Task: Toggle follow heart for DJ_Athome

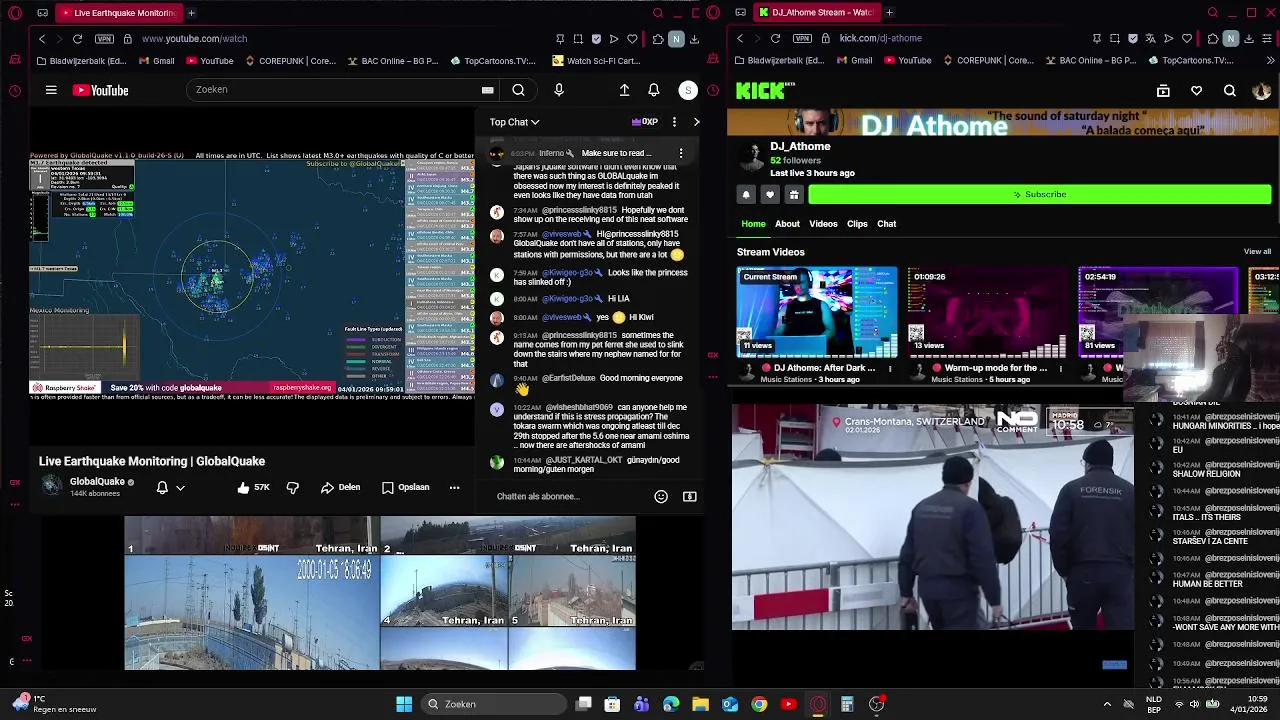Action: point(770,195)
